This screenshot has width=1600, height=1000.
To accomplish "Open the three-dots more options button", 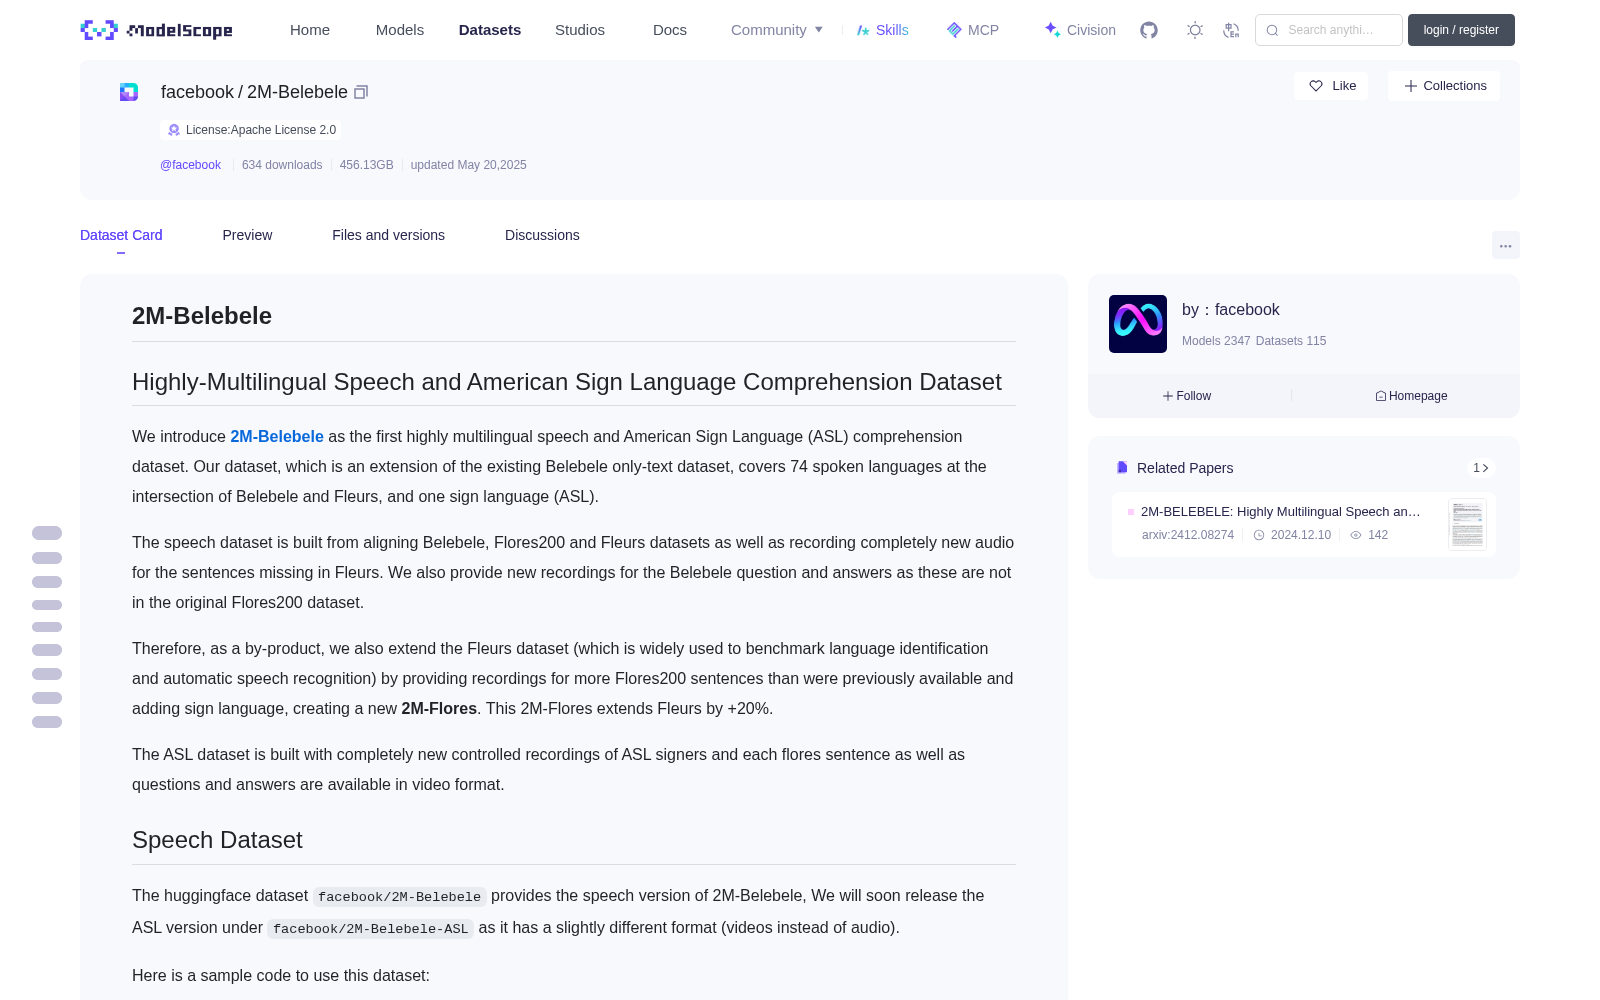I will click(x=1505, y=245).
